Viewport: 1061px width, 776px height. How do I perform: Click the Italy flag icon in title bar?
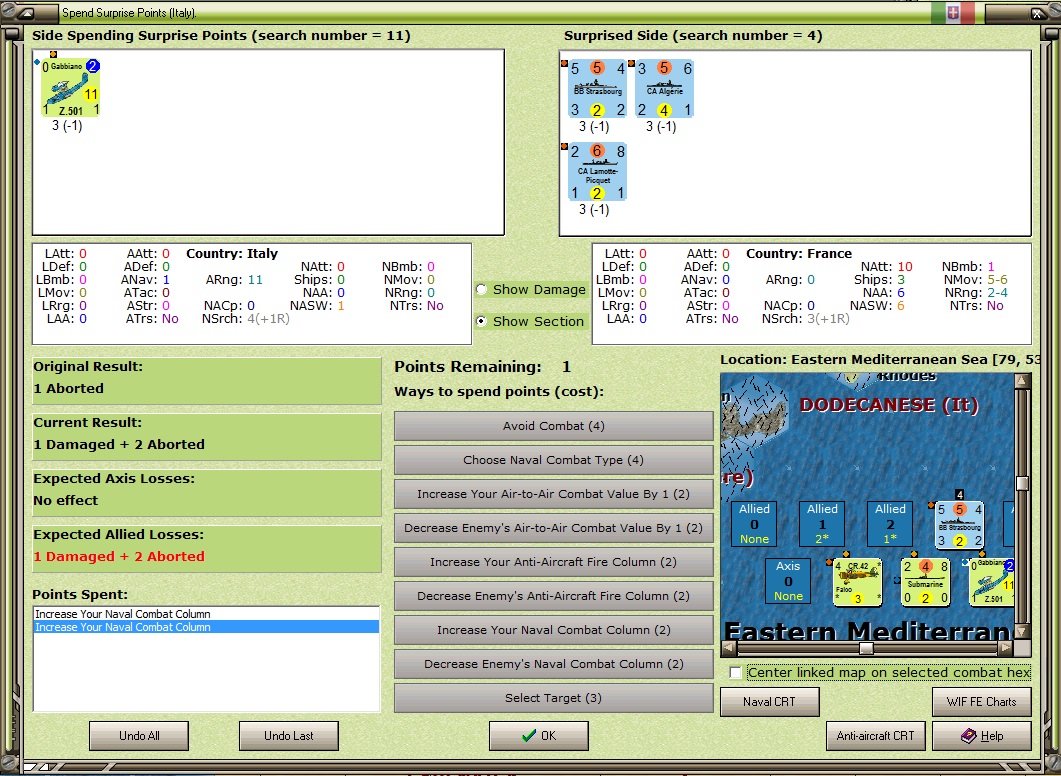pyautogui.click(x=953, y=13)
